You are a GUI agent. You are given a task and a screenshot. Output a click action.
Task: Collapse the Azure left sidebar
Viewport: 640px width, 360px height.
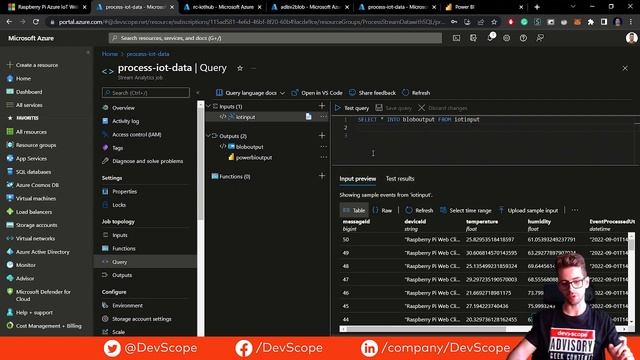(88, 53)
